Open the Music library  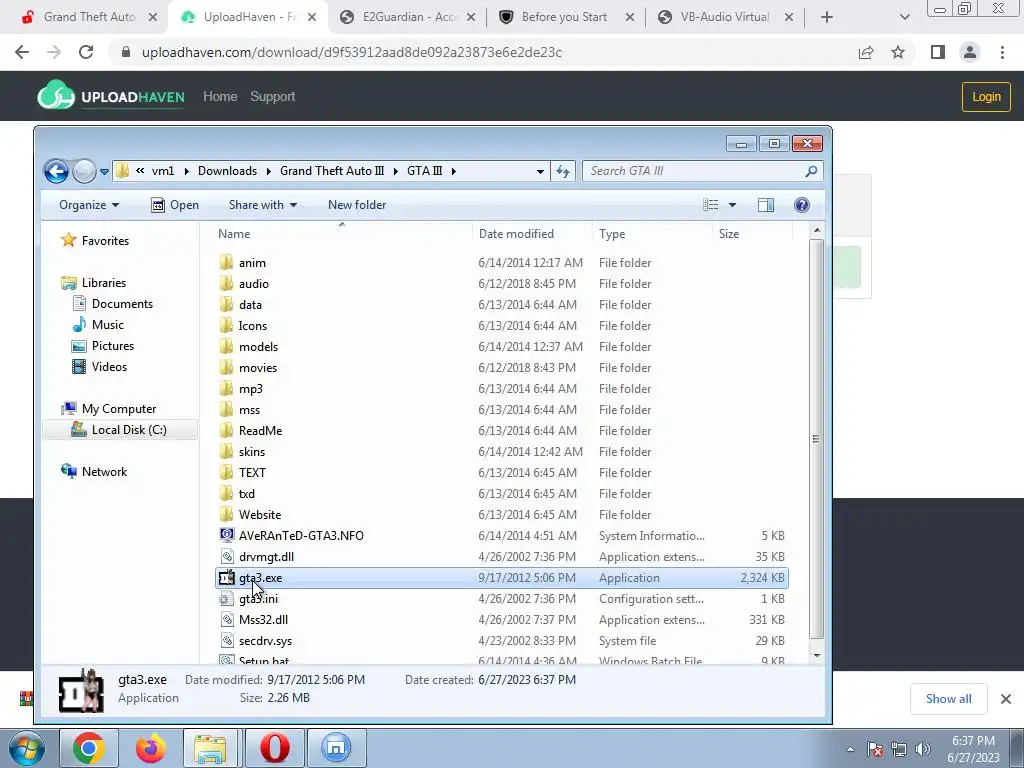pyautogui.click(x=98, y=325)
